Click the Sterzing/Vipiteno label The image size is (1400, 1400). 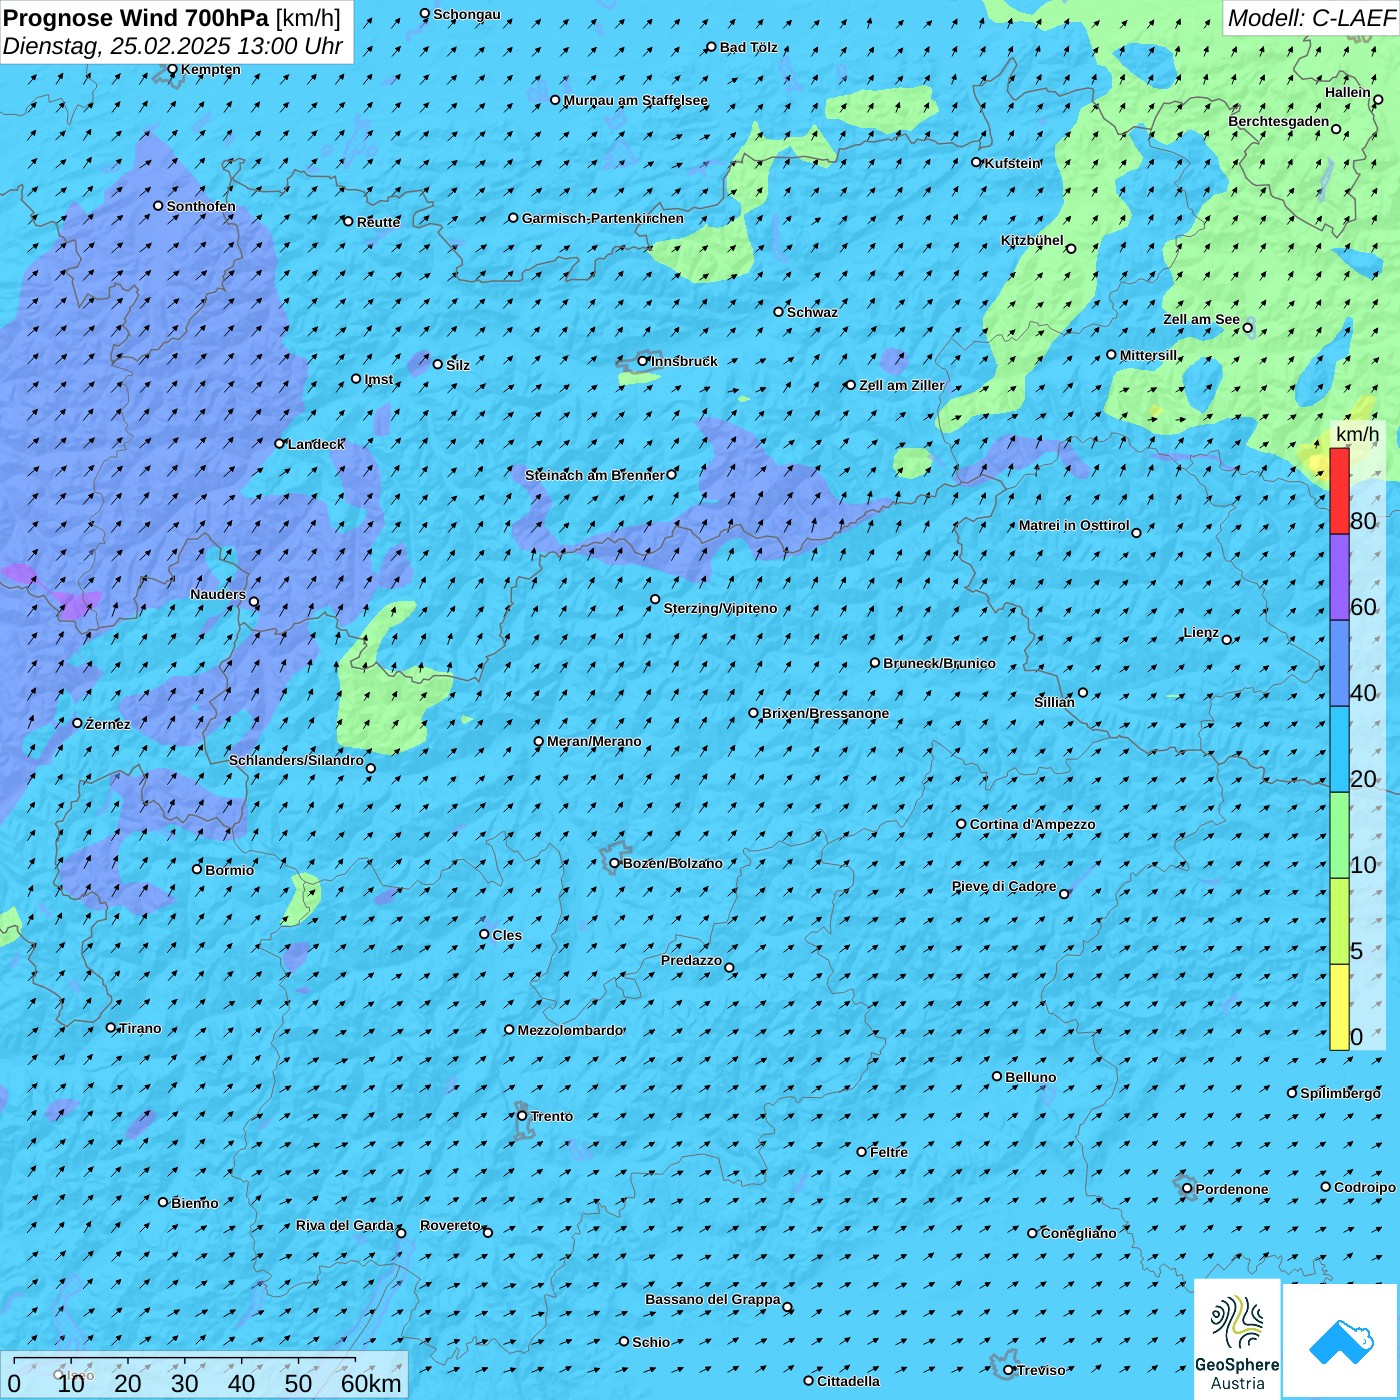(720, 608)
